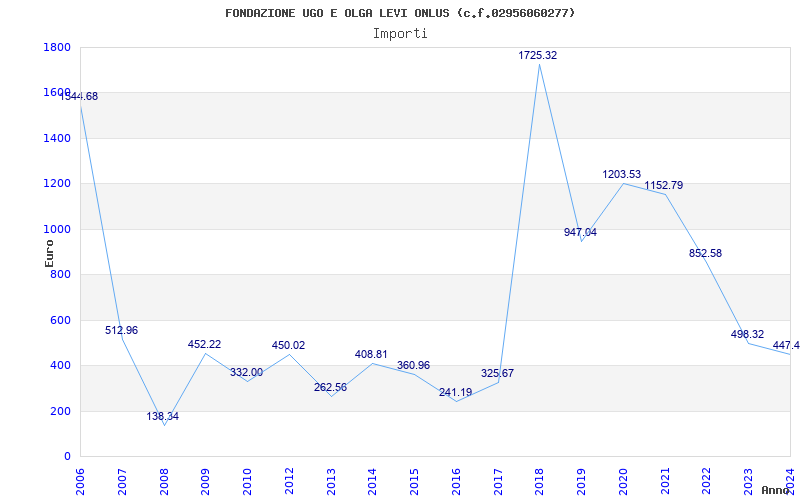The width and height of the screenshot is (800, 500).
Task: Select the 1725.32 data label
Action: [x=538, y=55]
